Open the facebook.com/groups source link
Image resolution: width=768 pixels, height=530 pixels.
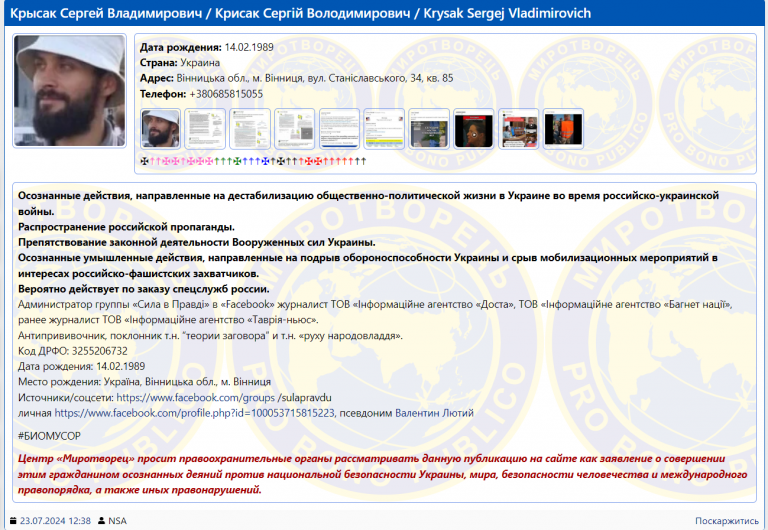click(x=195, y=398)
